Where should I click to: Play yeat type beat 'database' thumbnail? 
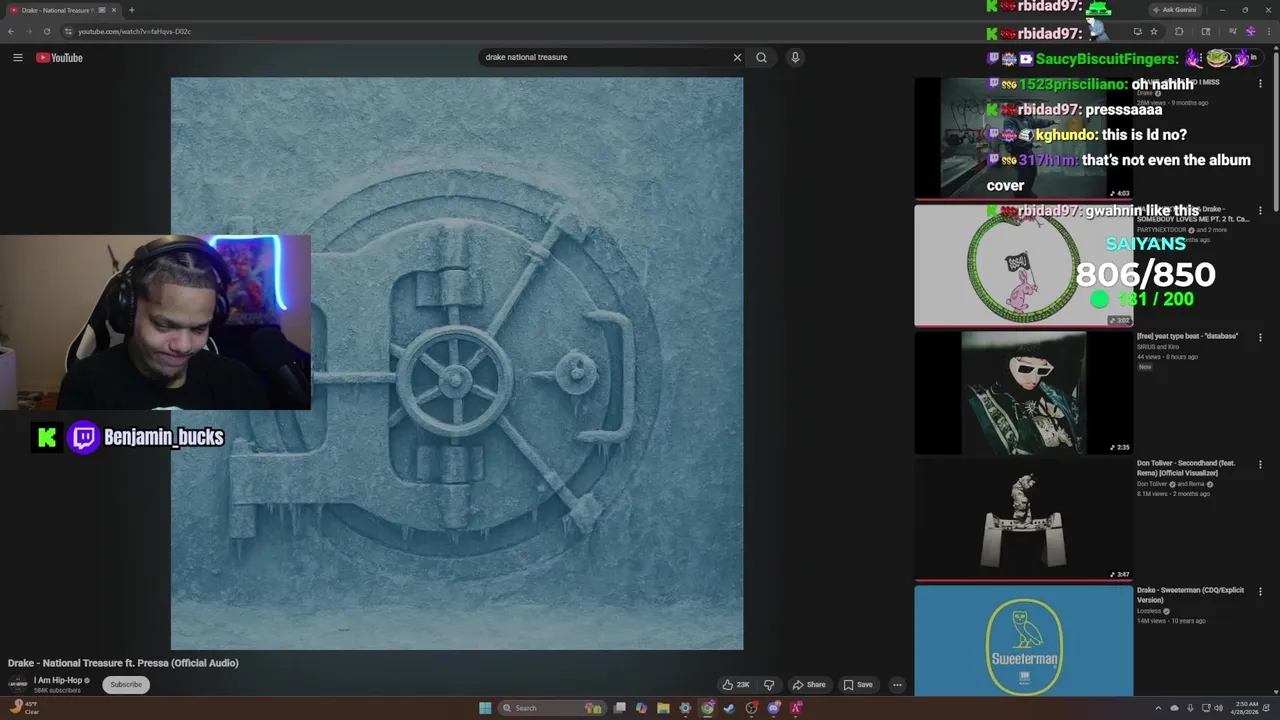coord(1023,392)
